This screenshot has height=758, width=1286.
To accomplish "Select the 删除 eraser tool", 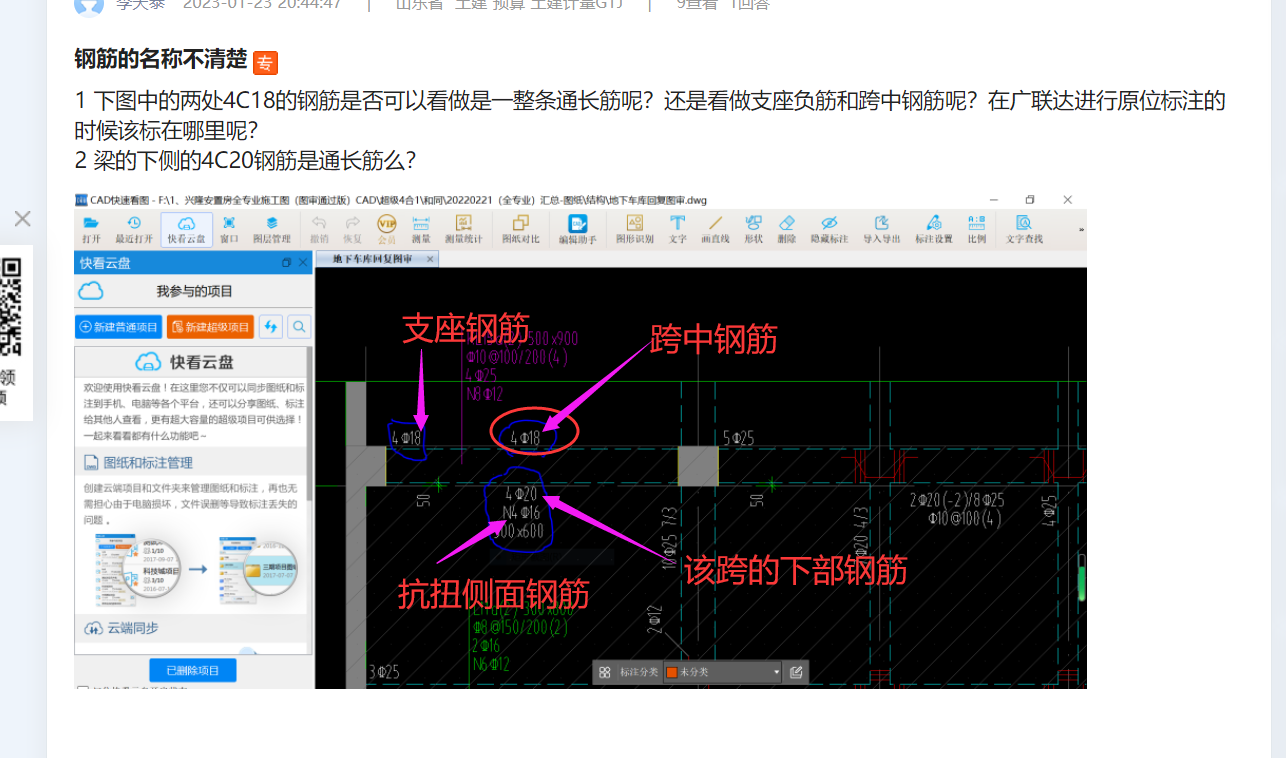I will coord(786,229).
